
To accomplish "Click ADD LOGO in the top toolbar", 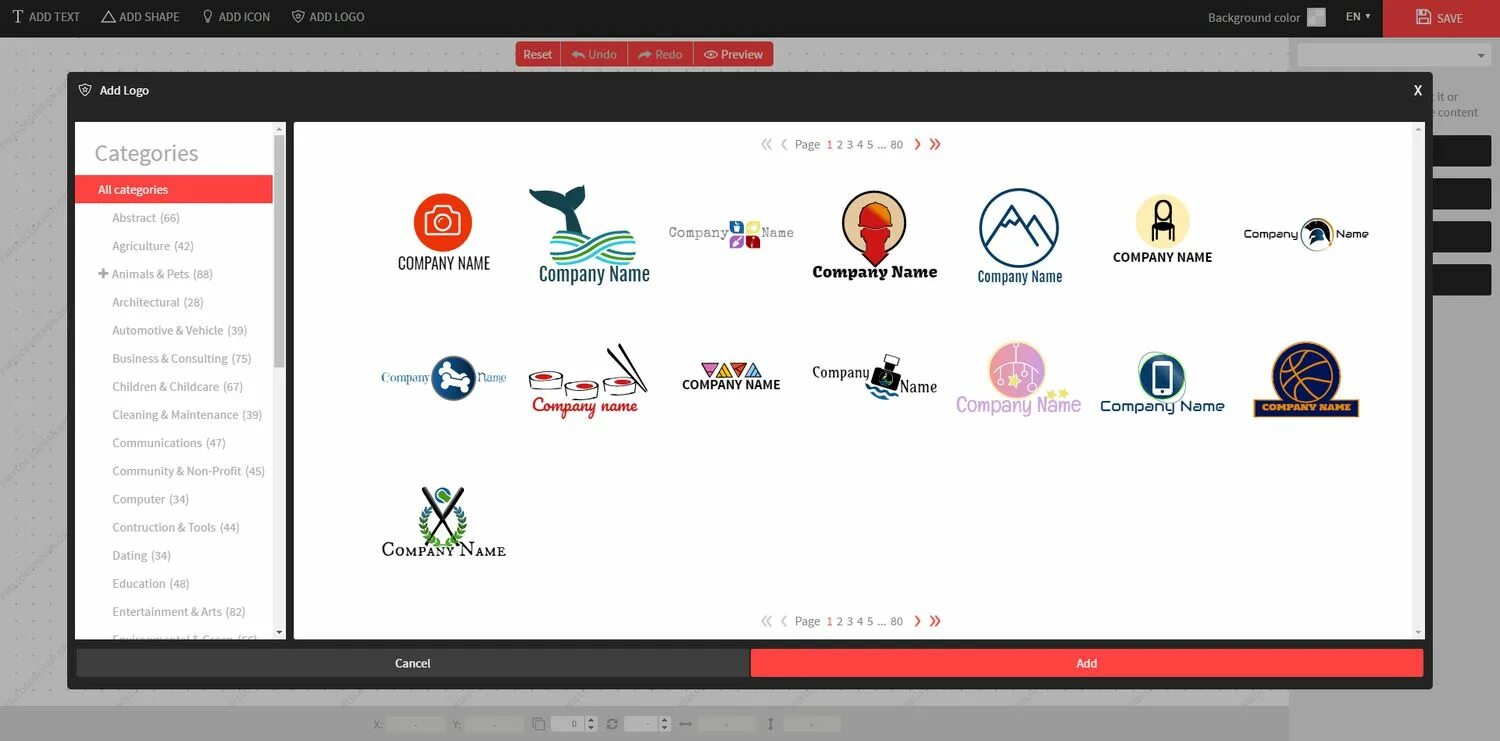I will [328, 17].
